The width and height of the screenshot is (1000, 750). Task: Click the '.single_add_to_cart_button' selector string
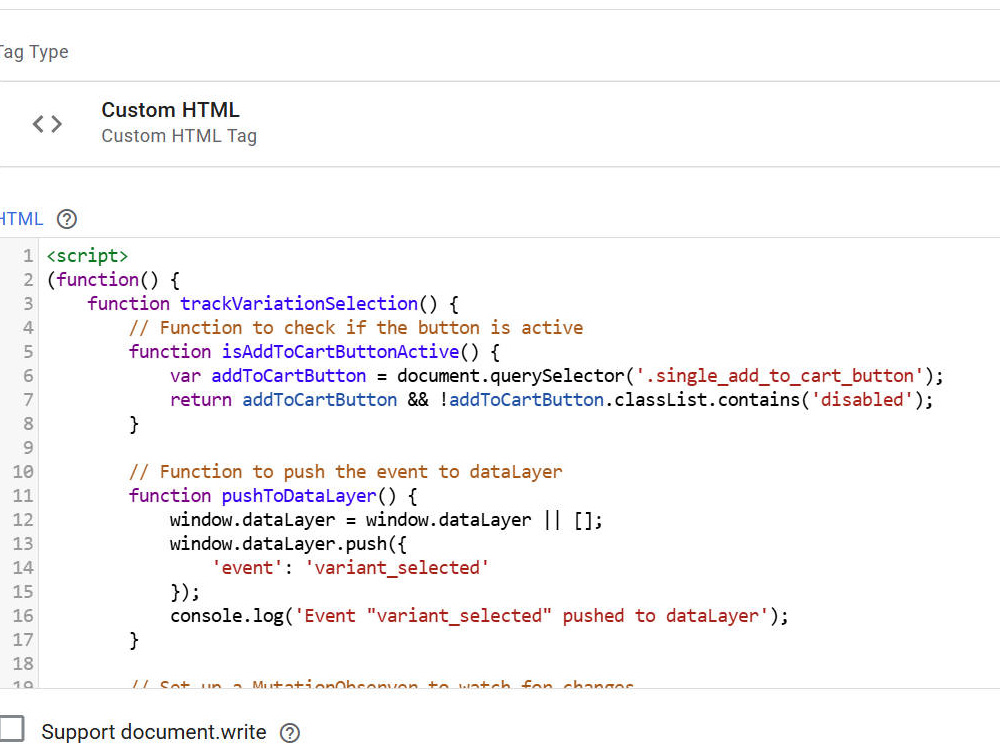[779, 376]
